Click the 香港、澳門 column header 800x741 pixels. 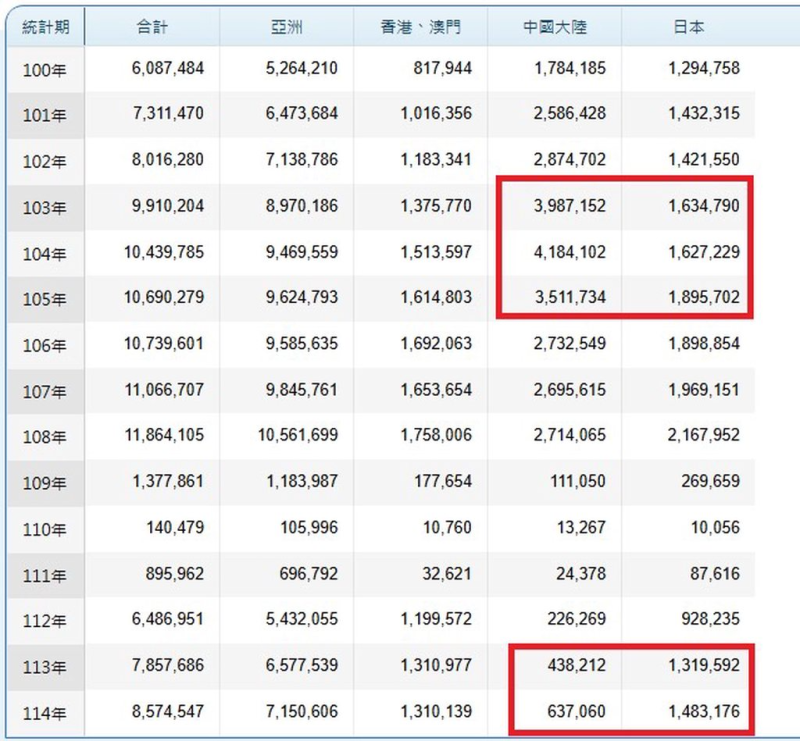click(421, 27)
